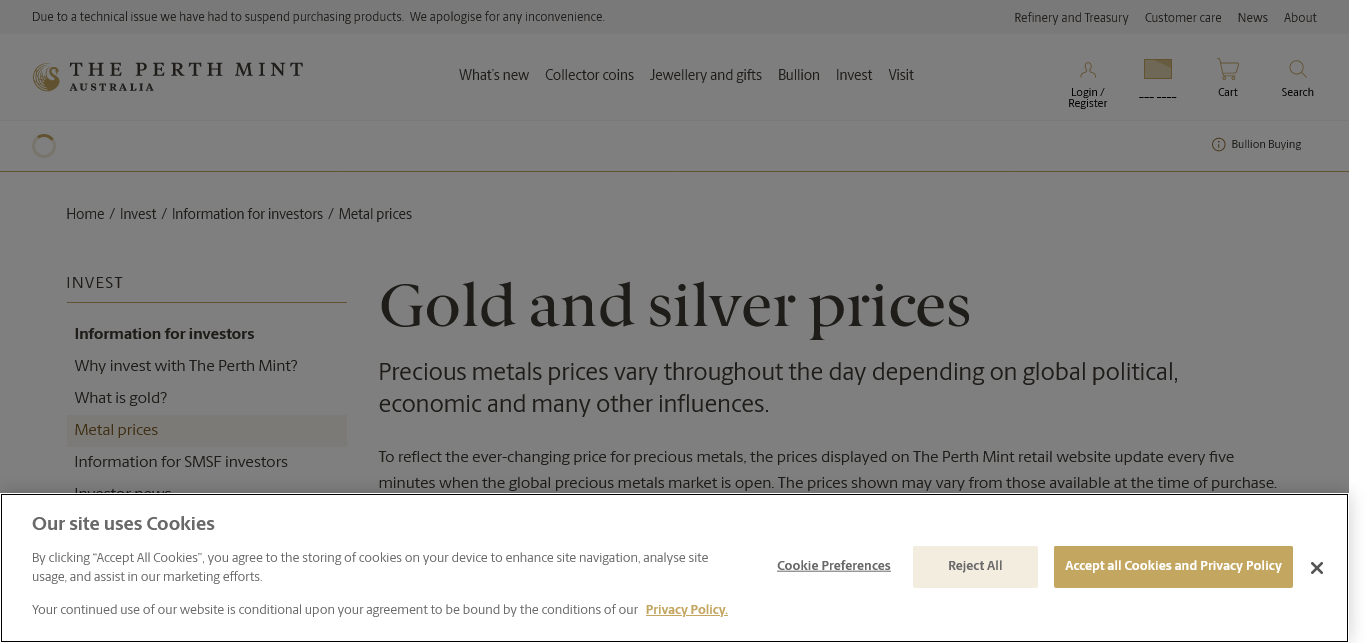
Task: Click the Bullion Buying info icon
Action: (1218, 145)
